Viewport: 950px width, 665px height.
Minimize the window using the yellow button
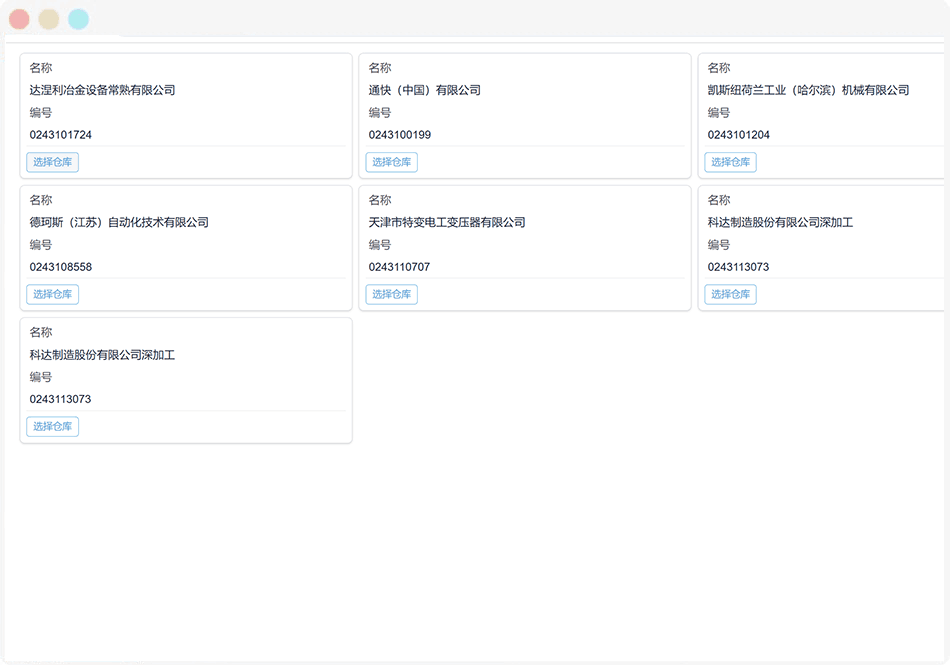click(49, 19)
